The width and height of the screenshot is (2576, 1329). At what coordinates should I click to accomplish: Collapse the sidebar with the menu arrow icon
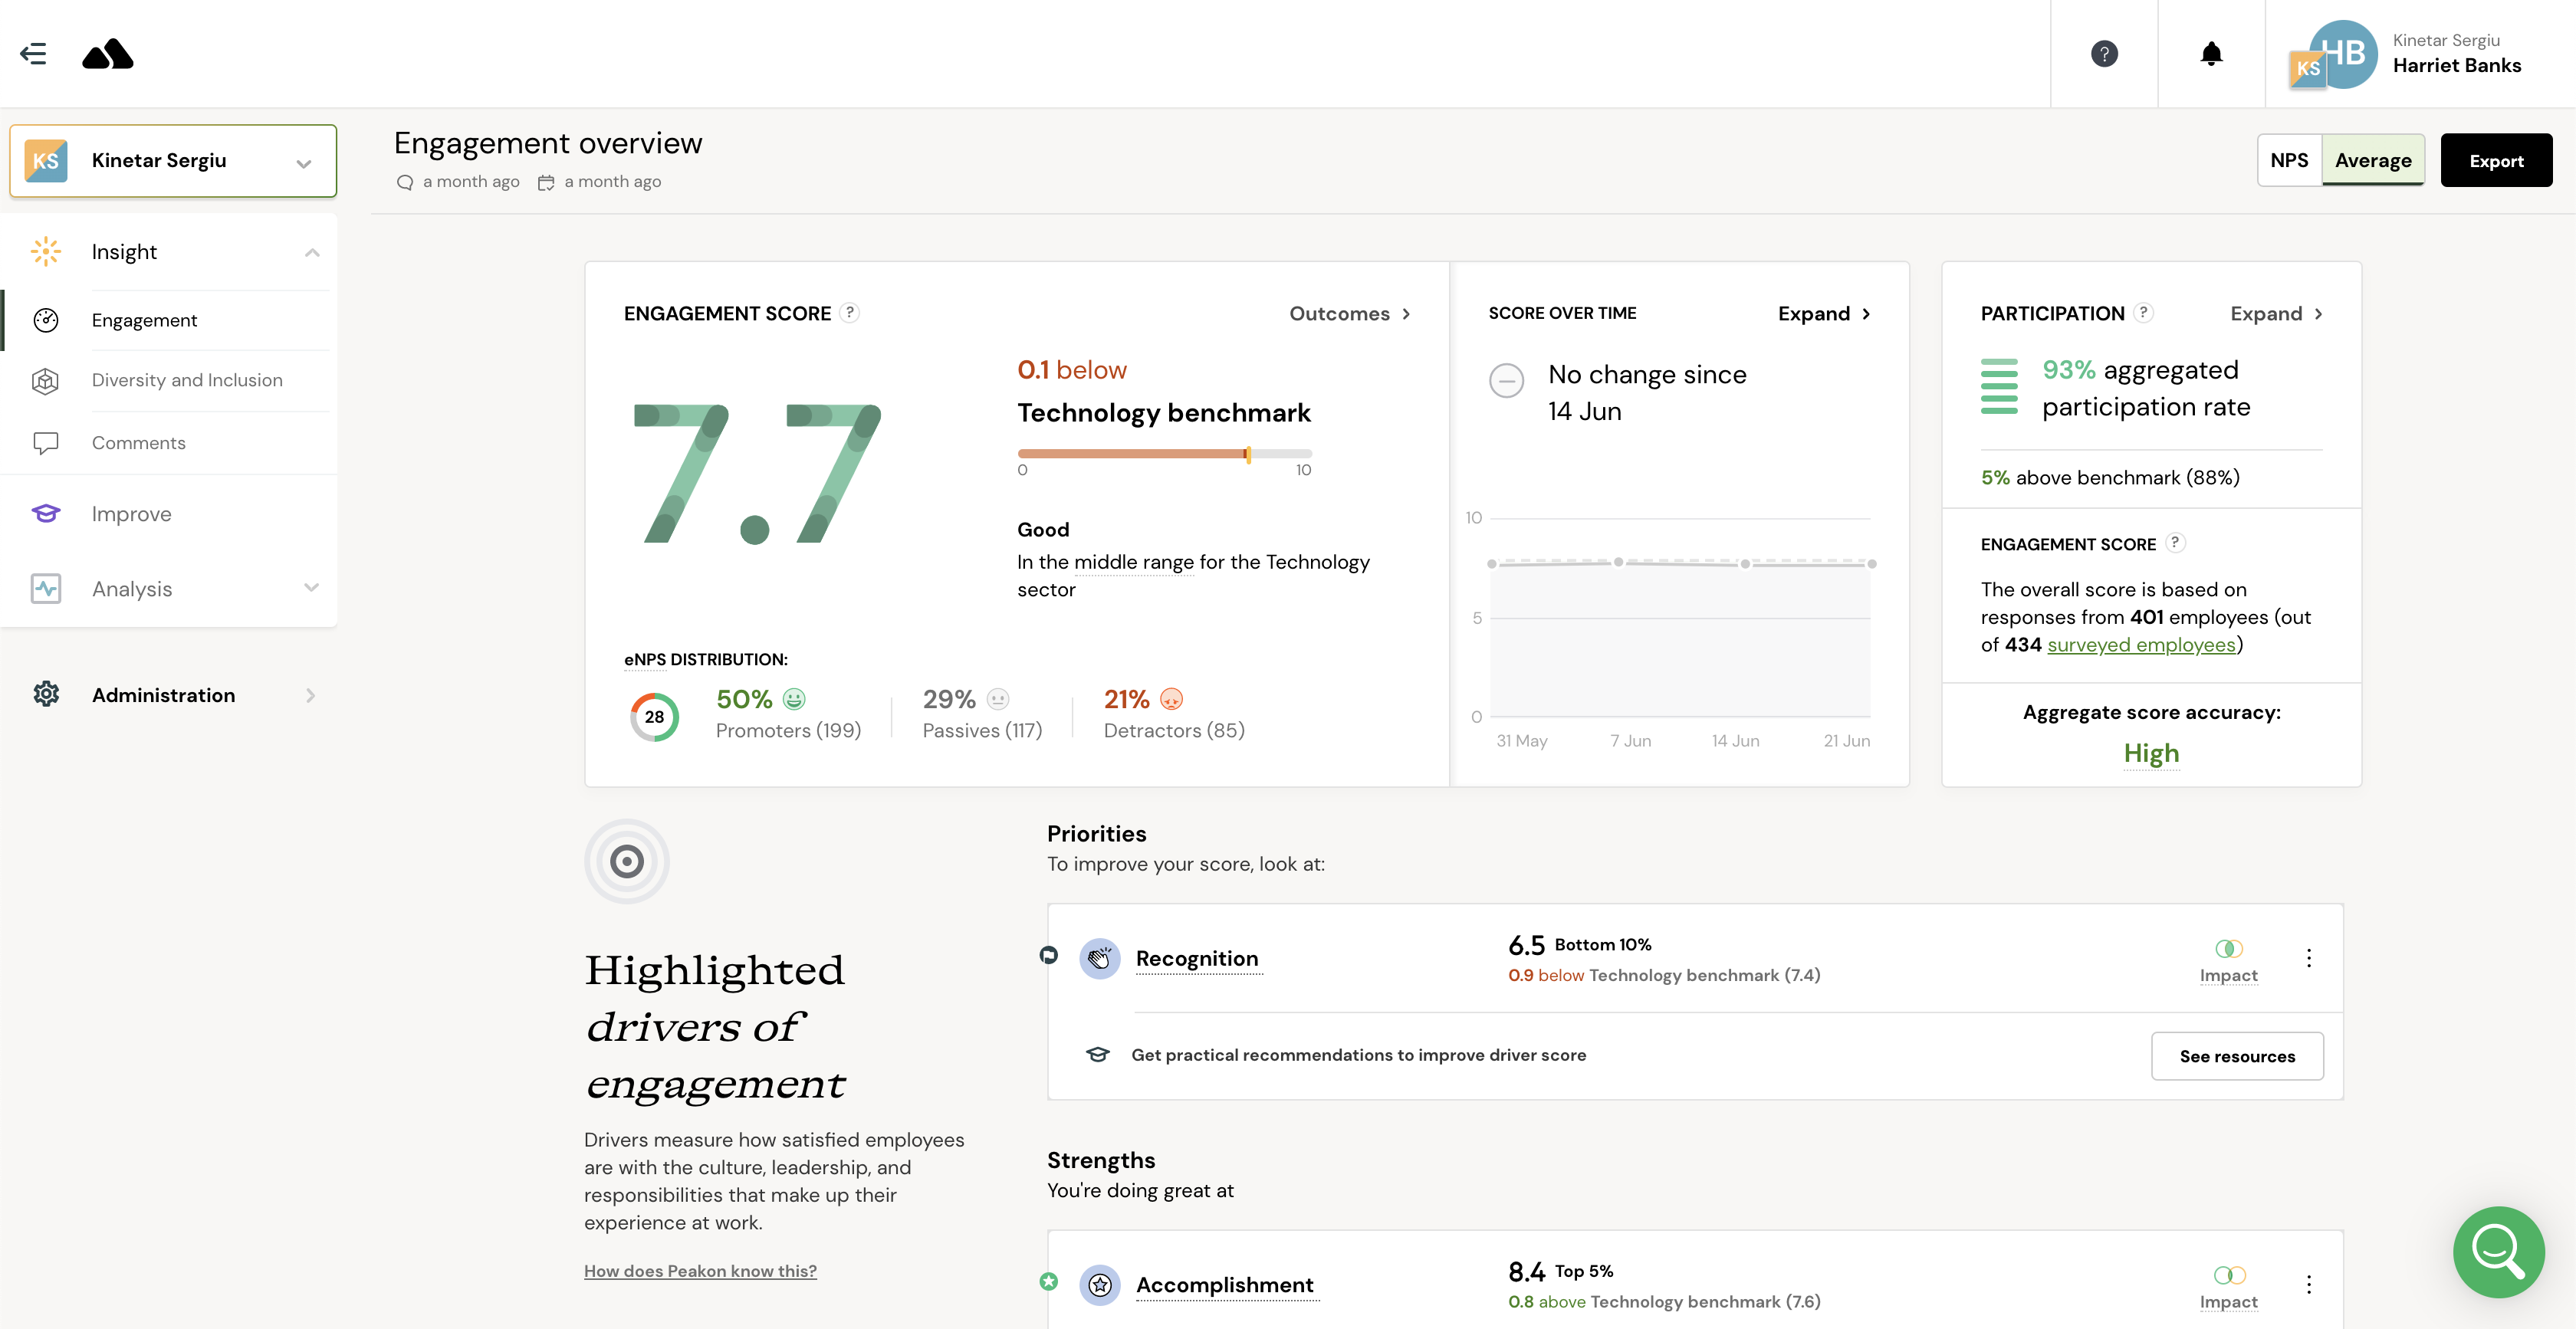click(x=33, y=54)
